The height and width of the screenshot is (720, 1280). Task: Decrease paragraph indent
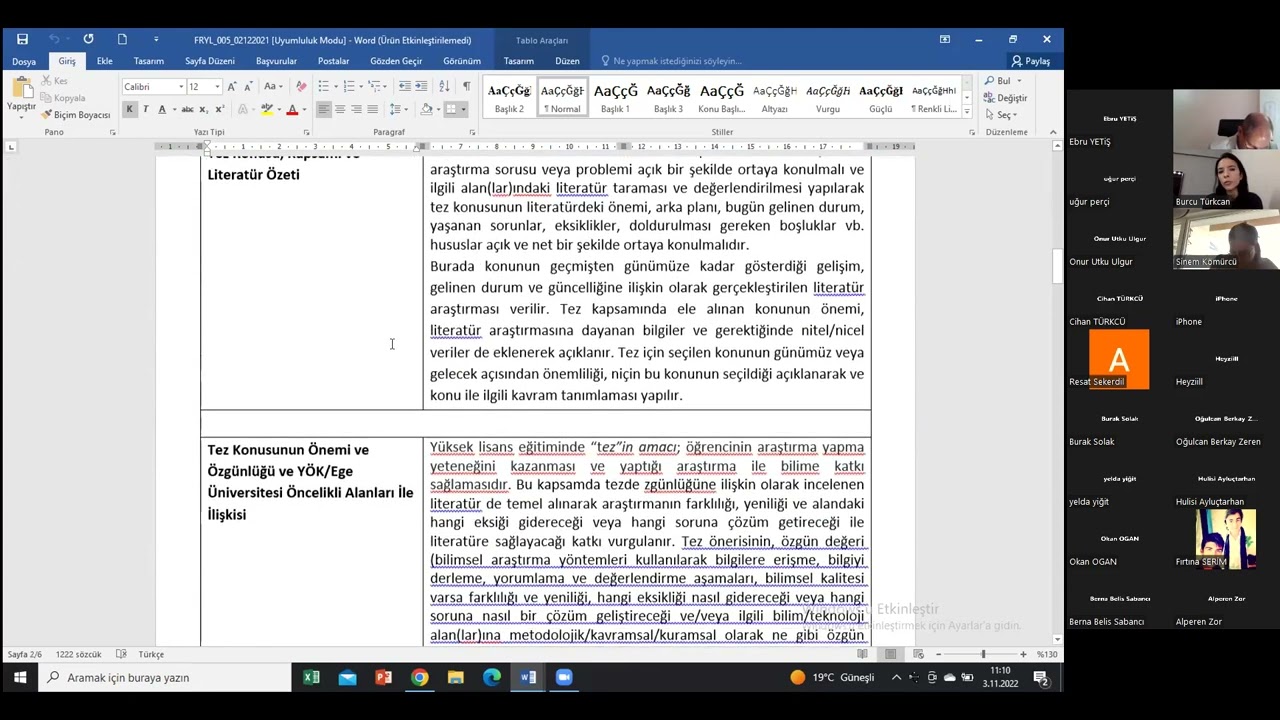pos(403,87)
